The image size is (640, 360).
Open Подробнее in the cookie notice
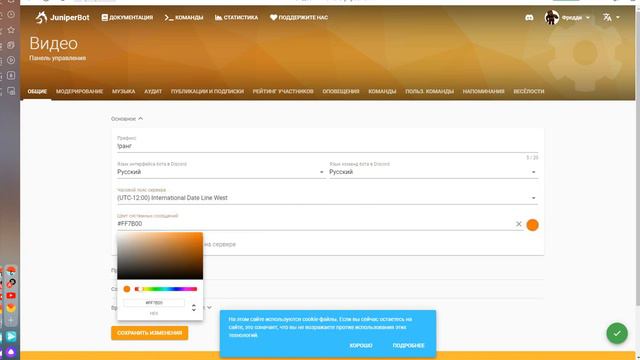click(x=408, y=345)
